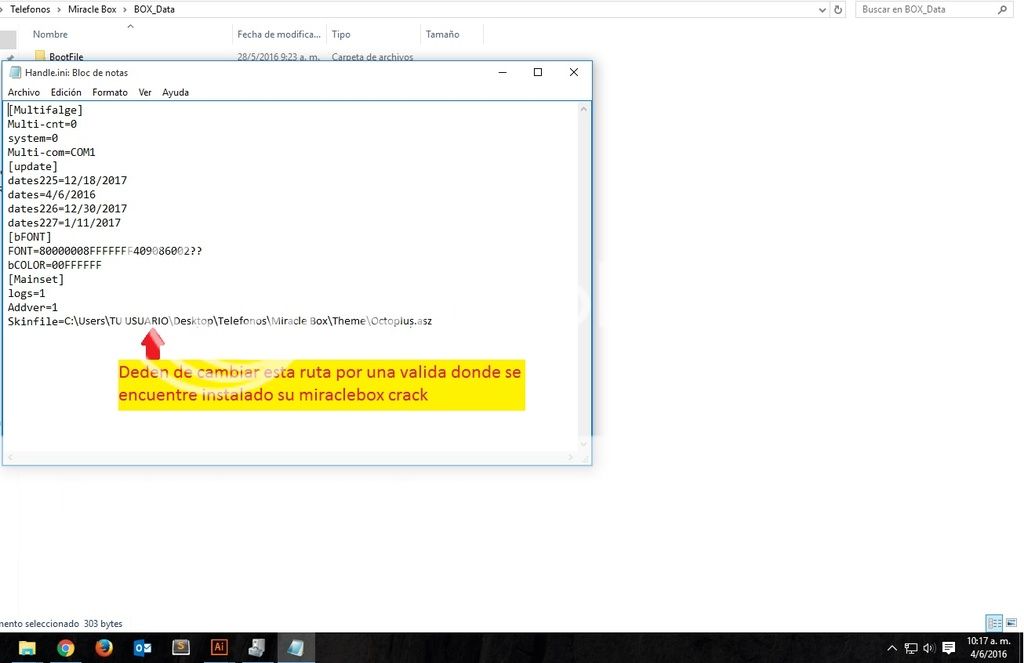Open the Action Center notifications icon
The width and height of the screenshot is (1024, 663).
point(949,648)
